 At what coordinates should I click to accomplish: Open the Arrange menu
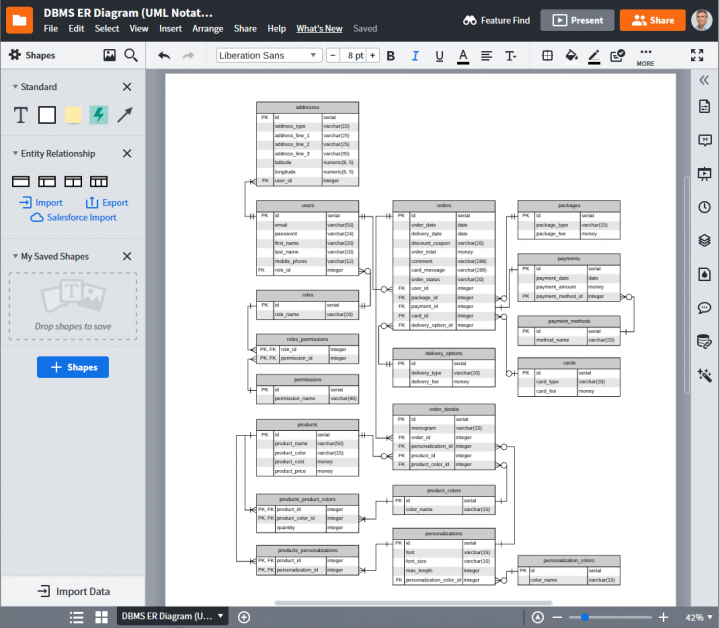pyautogui.click(x=208, y=29)
